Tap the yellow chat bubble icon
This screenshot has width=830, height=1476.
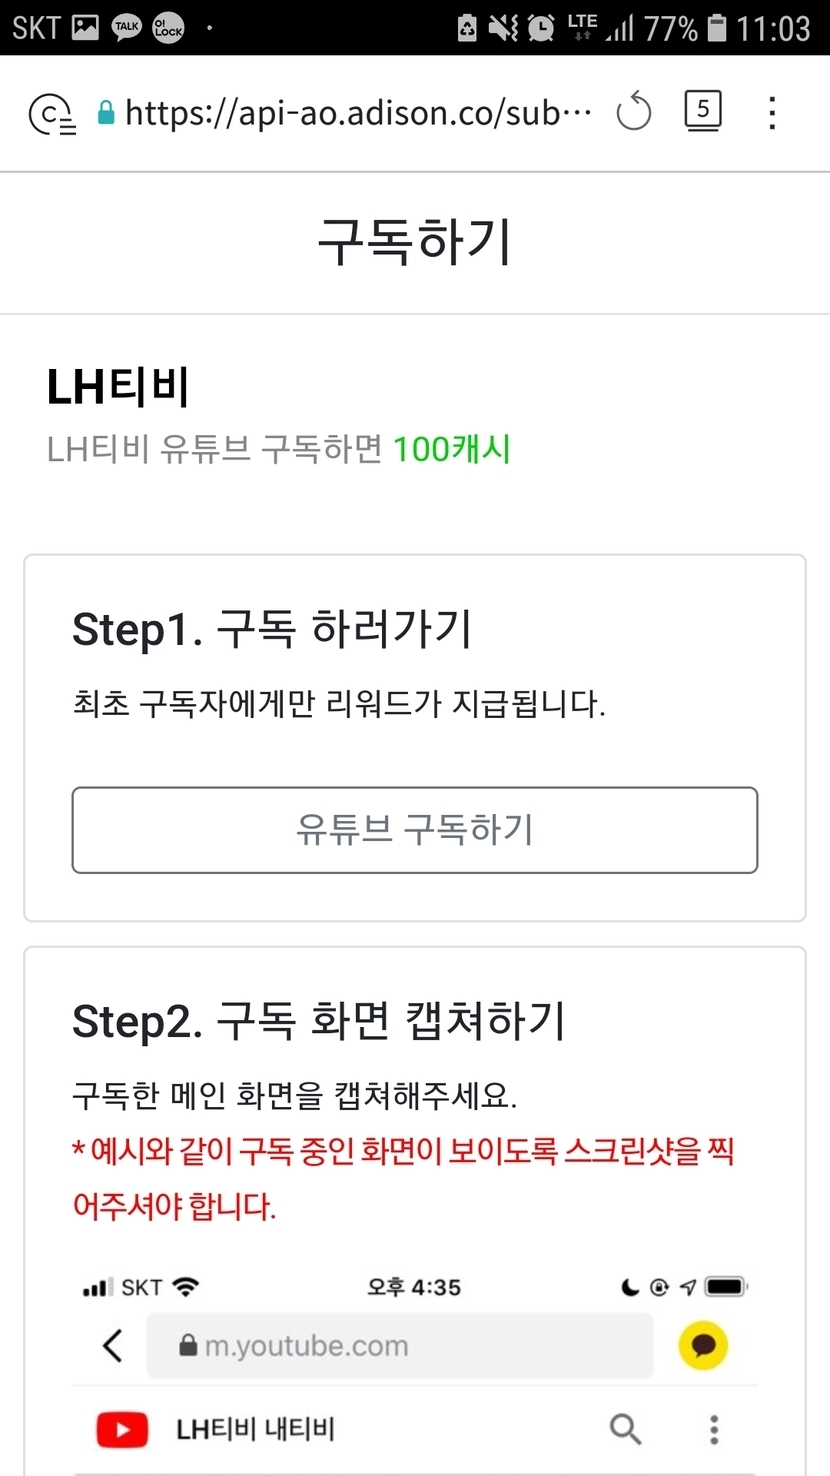703,1346
